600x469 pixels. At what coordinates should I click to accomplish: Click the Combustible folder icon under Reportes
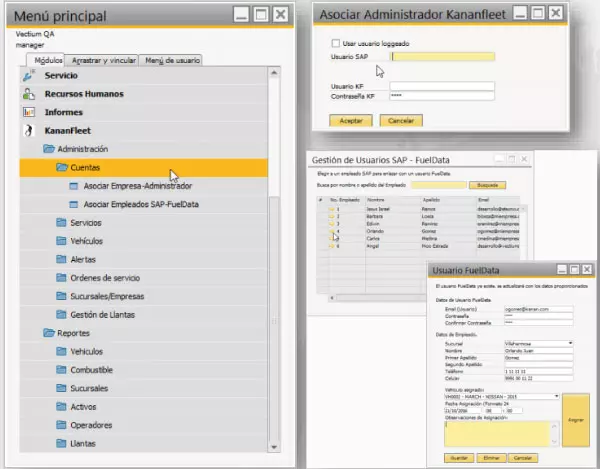tap(63, 370)
